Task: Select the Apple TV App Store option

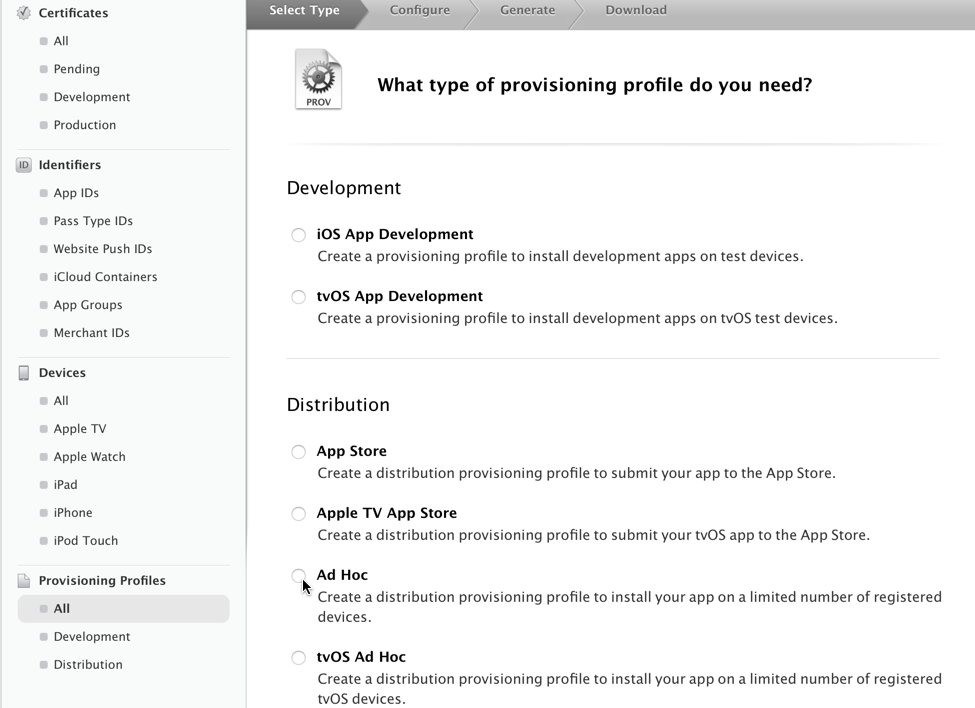Action: pyautogui.click(x=298, y=513)
